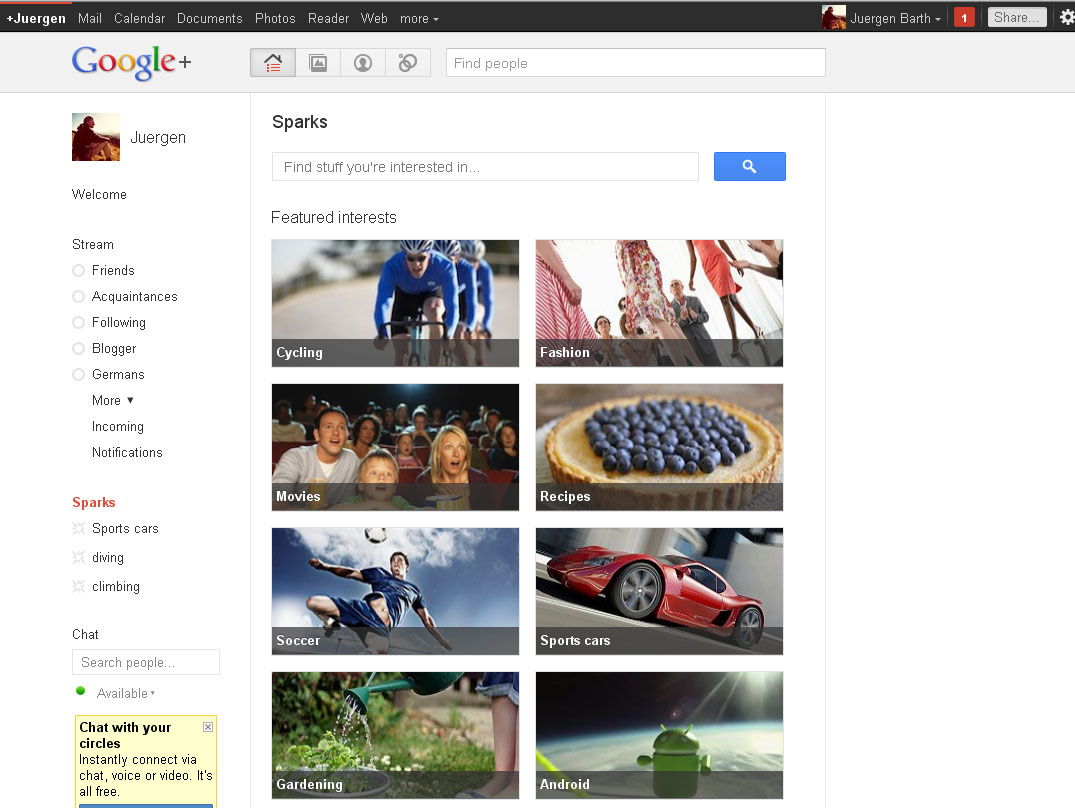Select the Acquaintances stream circle
The width and height of the screenshot is (1075, 808).
78,297
